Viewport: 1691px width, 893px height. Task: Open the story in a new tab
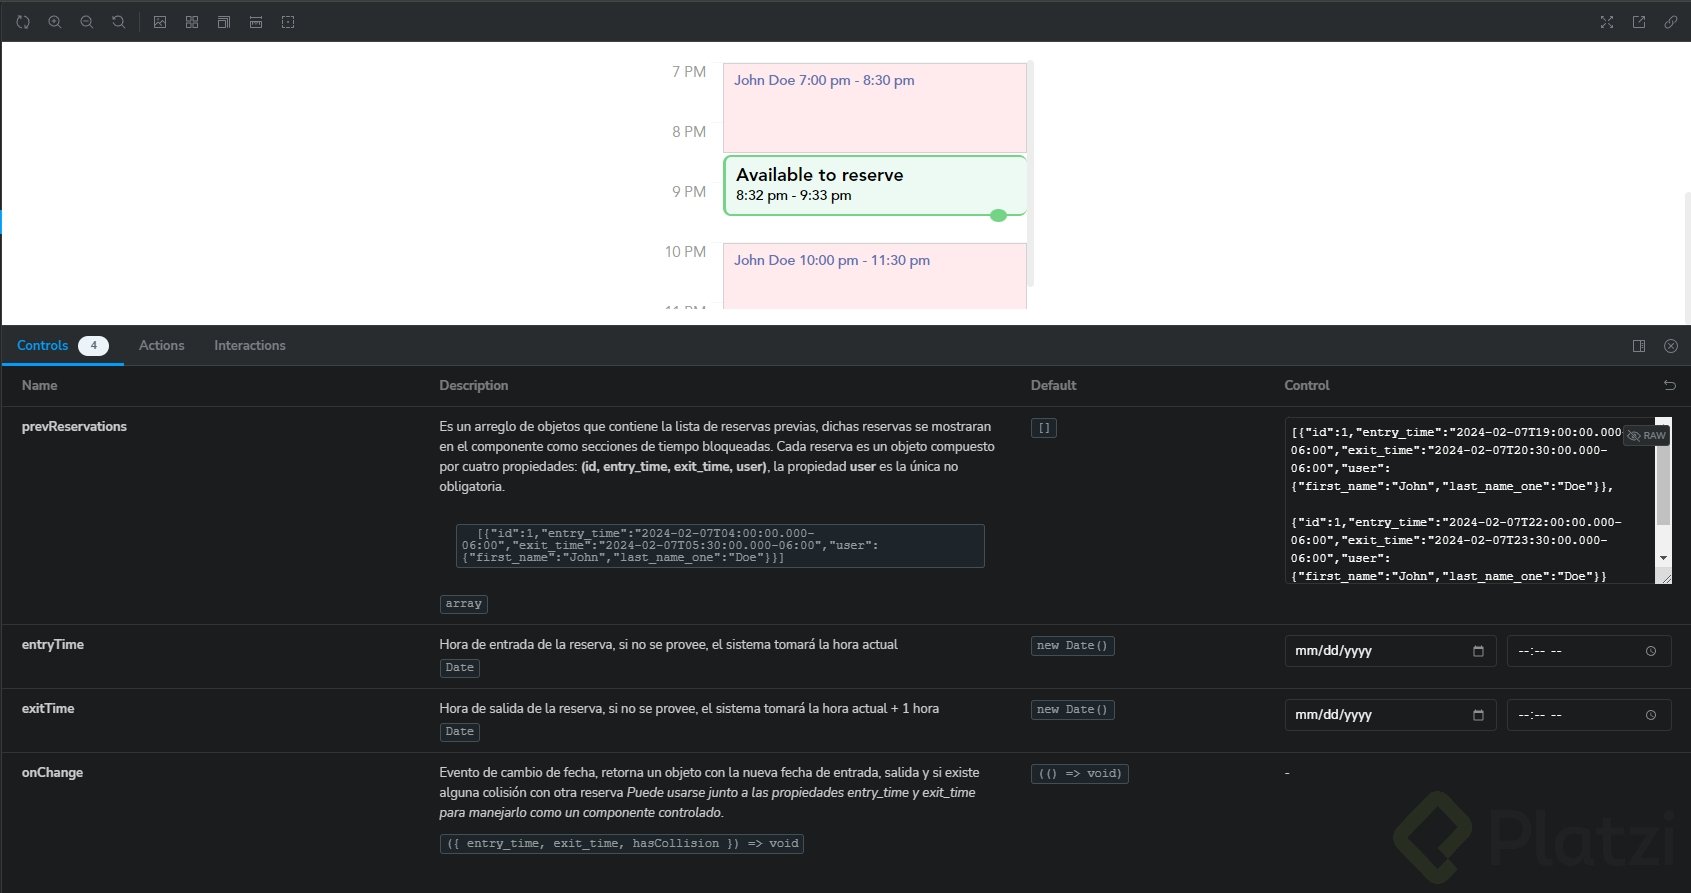click(1639, 22)
